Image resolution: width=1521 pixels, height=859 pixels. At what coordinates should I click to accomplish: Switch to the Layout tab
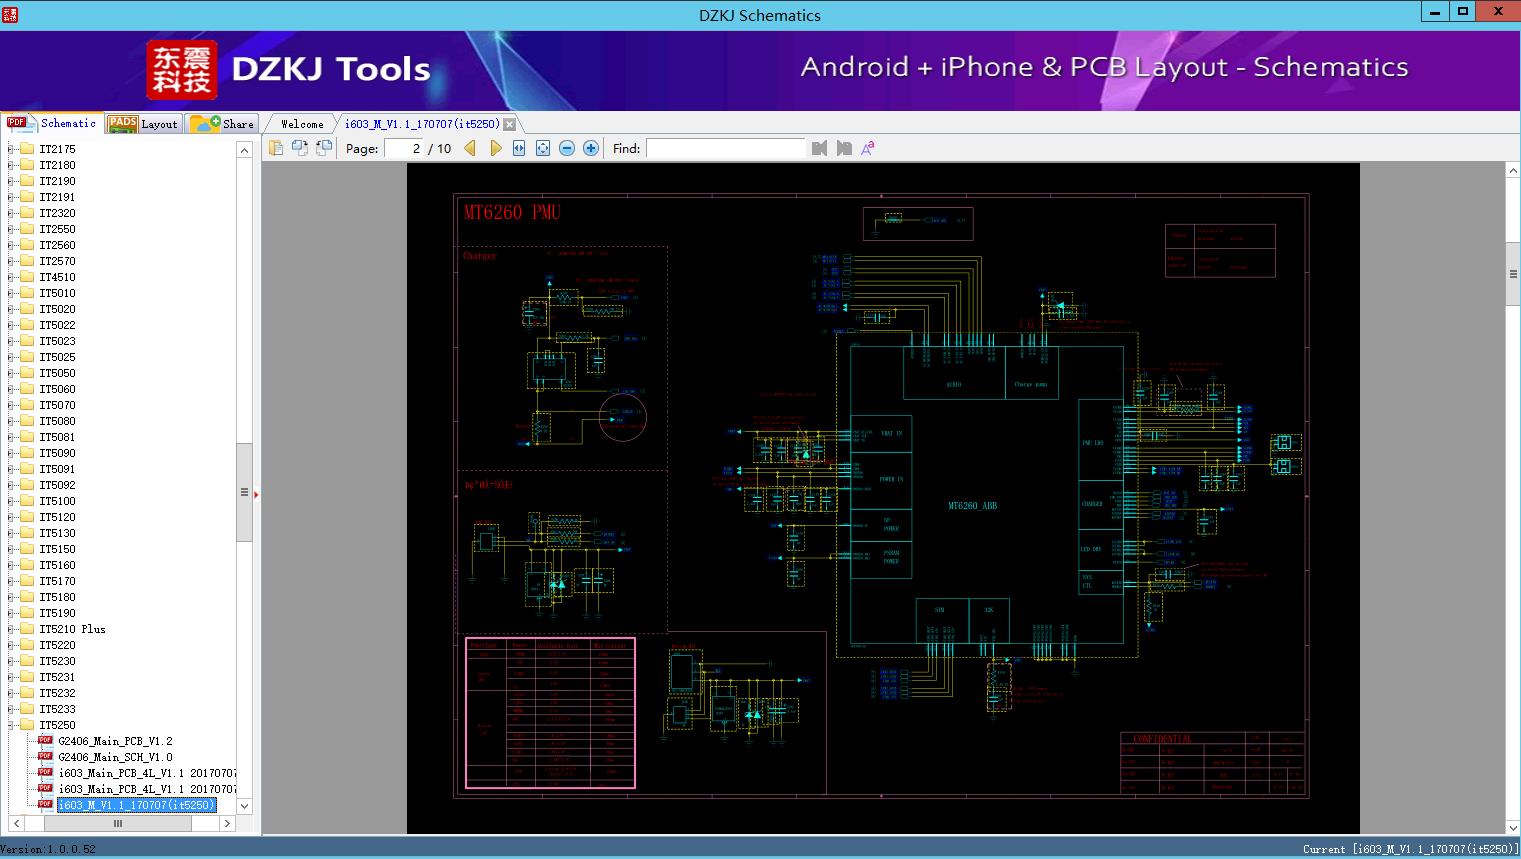point(143,124)
